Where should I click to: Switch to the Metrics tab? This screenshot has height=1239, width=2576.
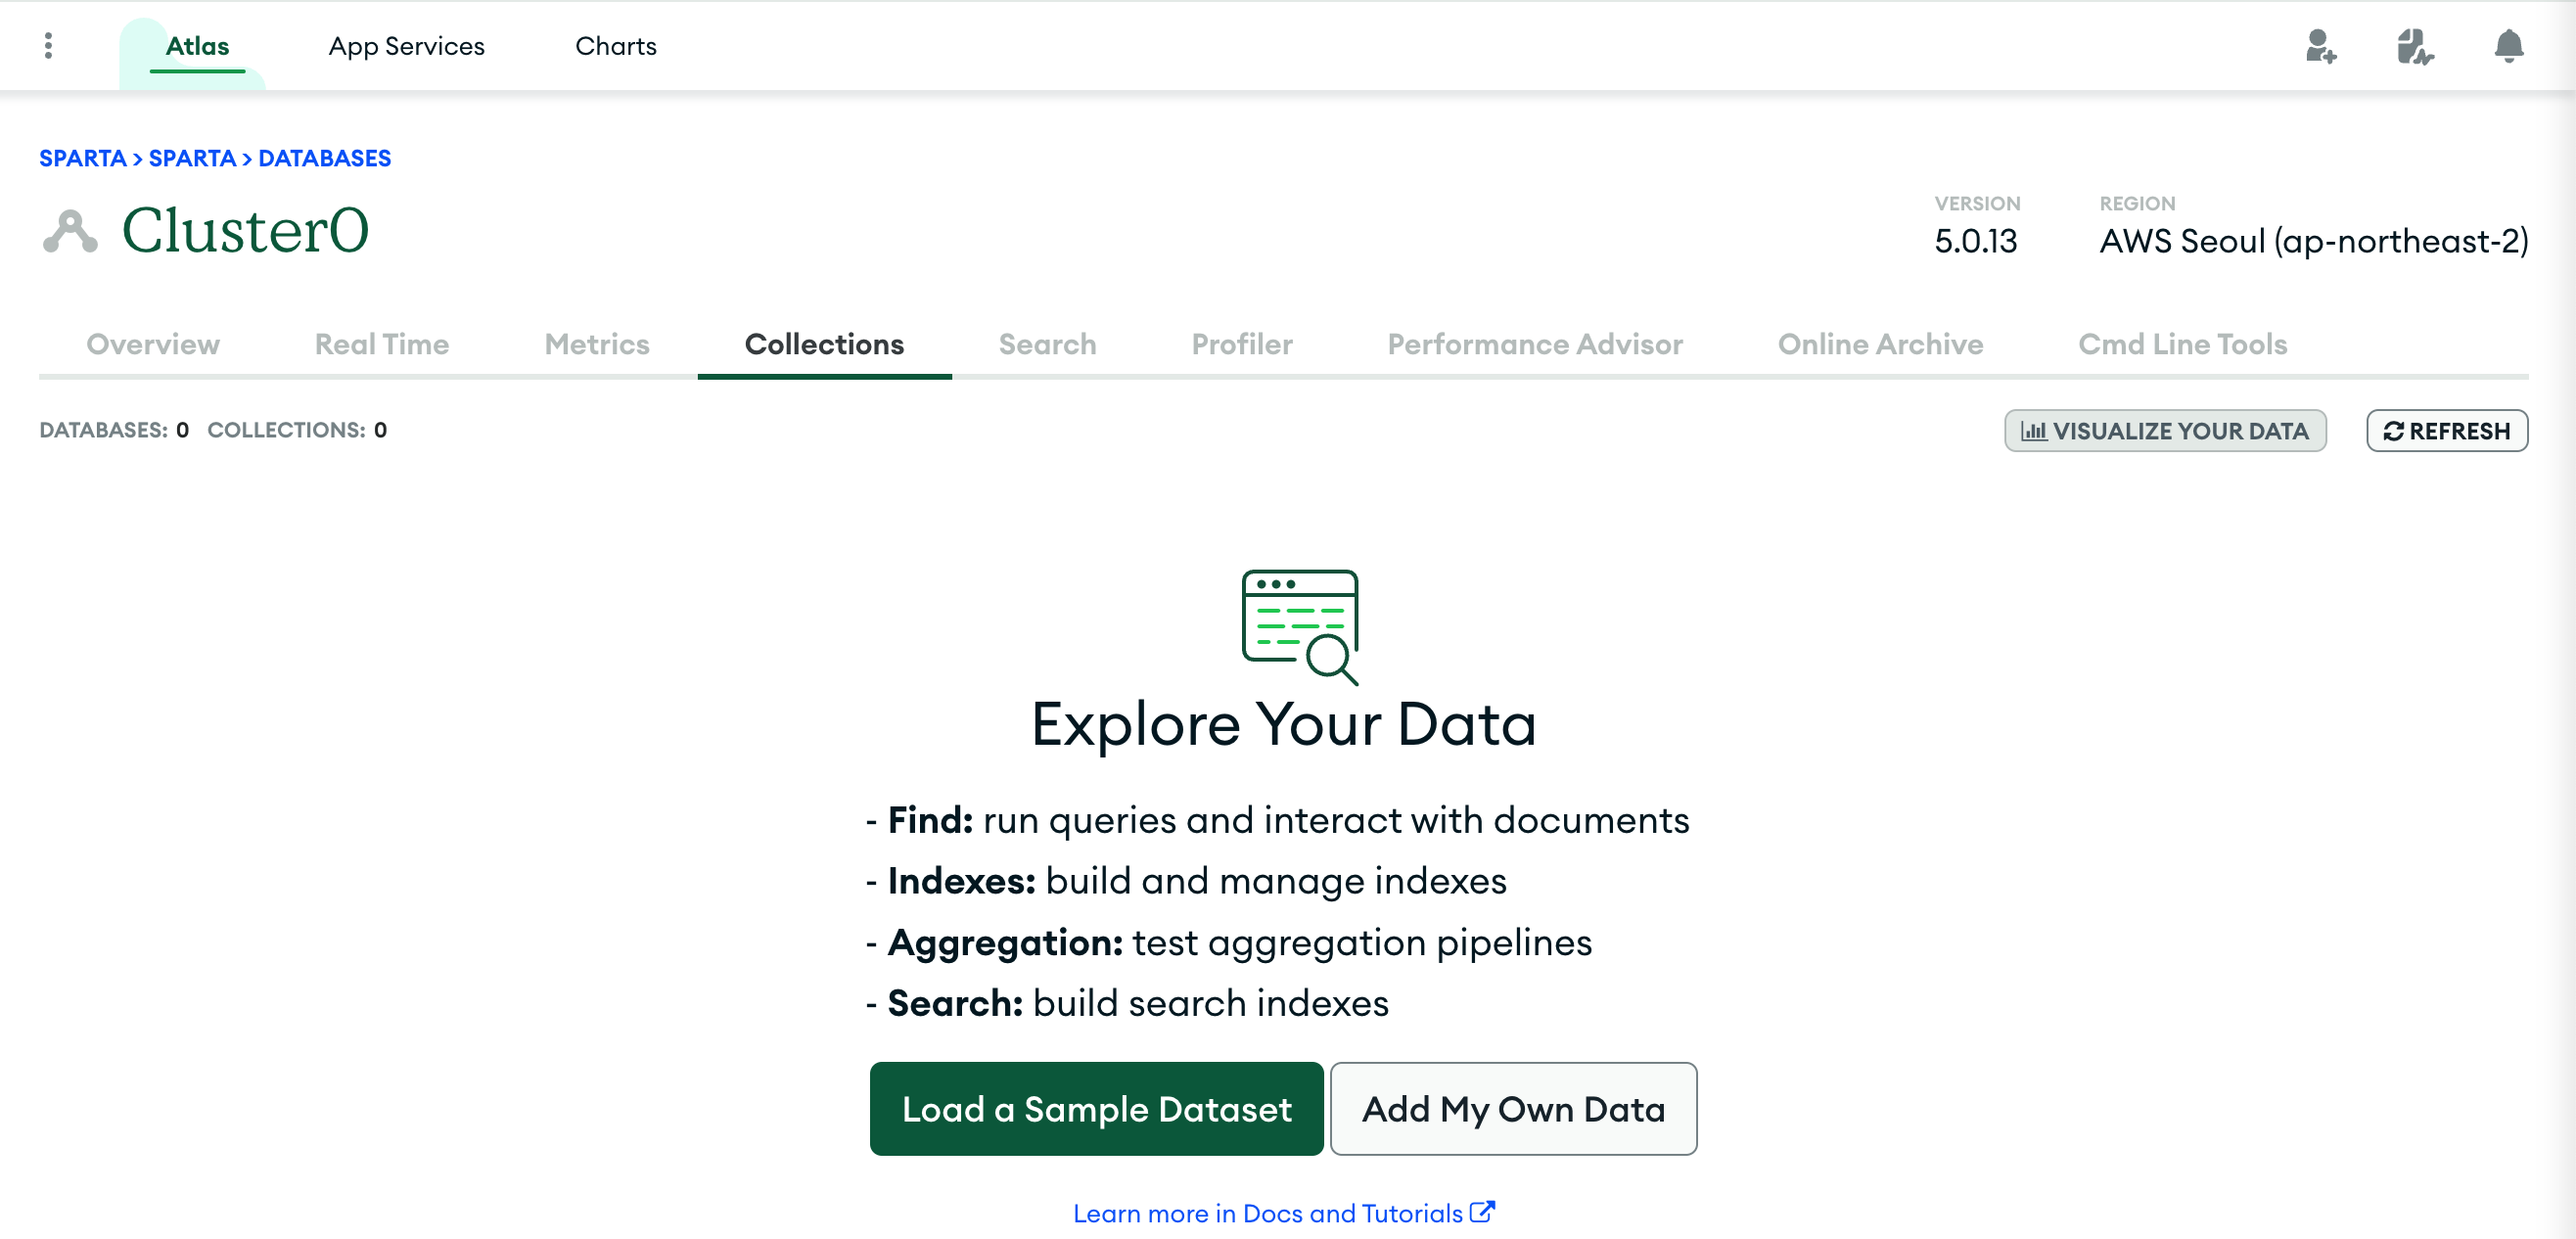597,344
